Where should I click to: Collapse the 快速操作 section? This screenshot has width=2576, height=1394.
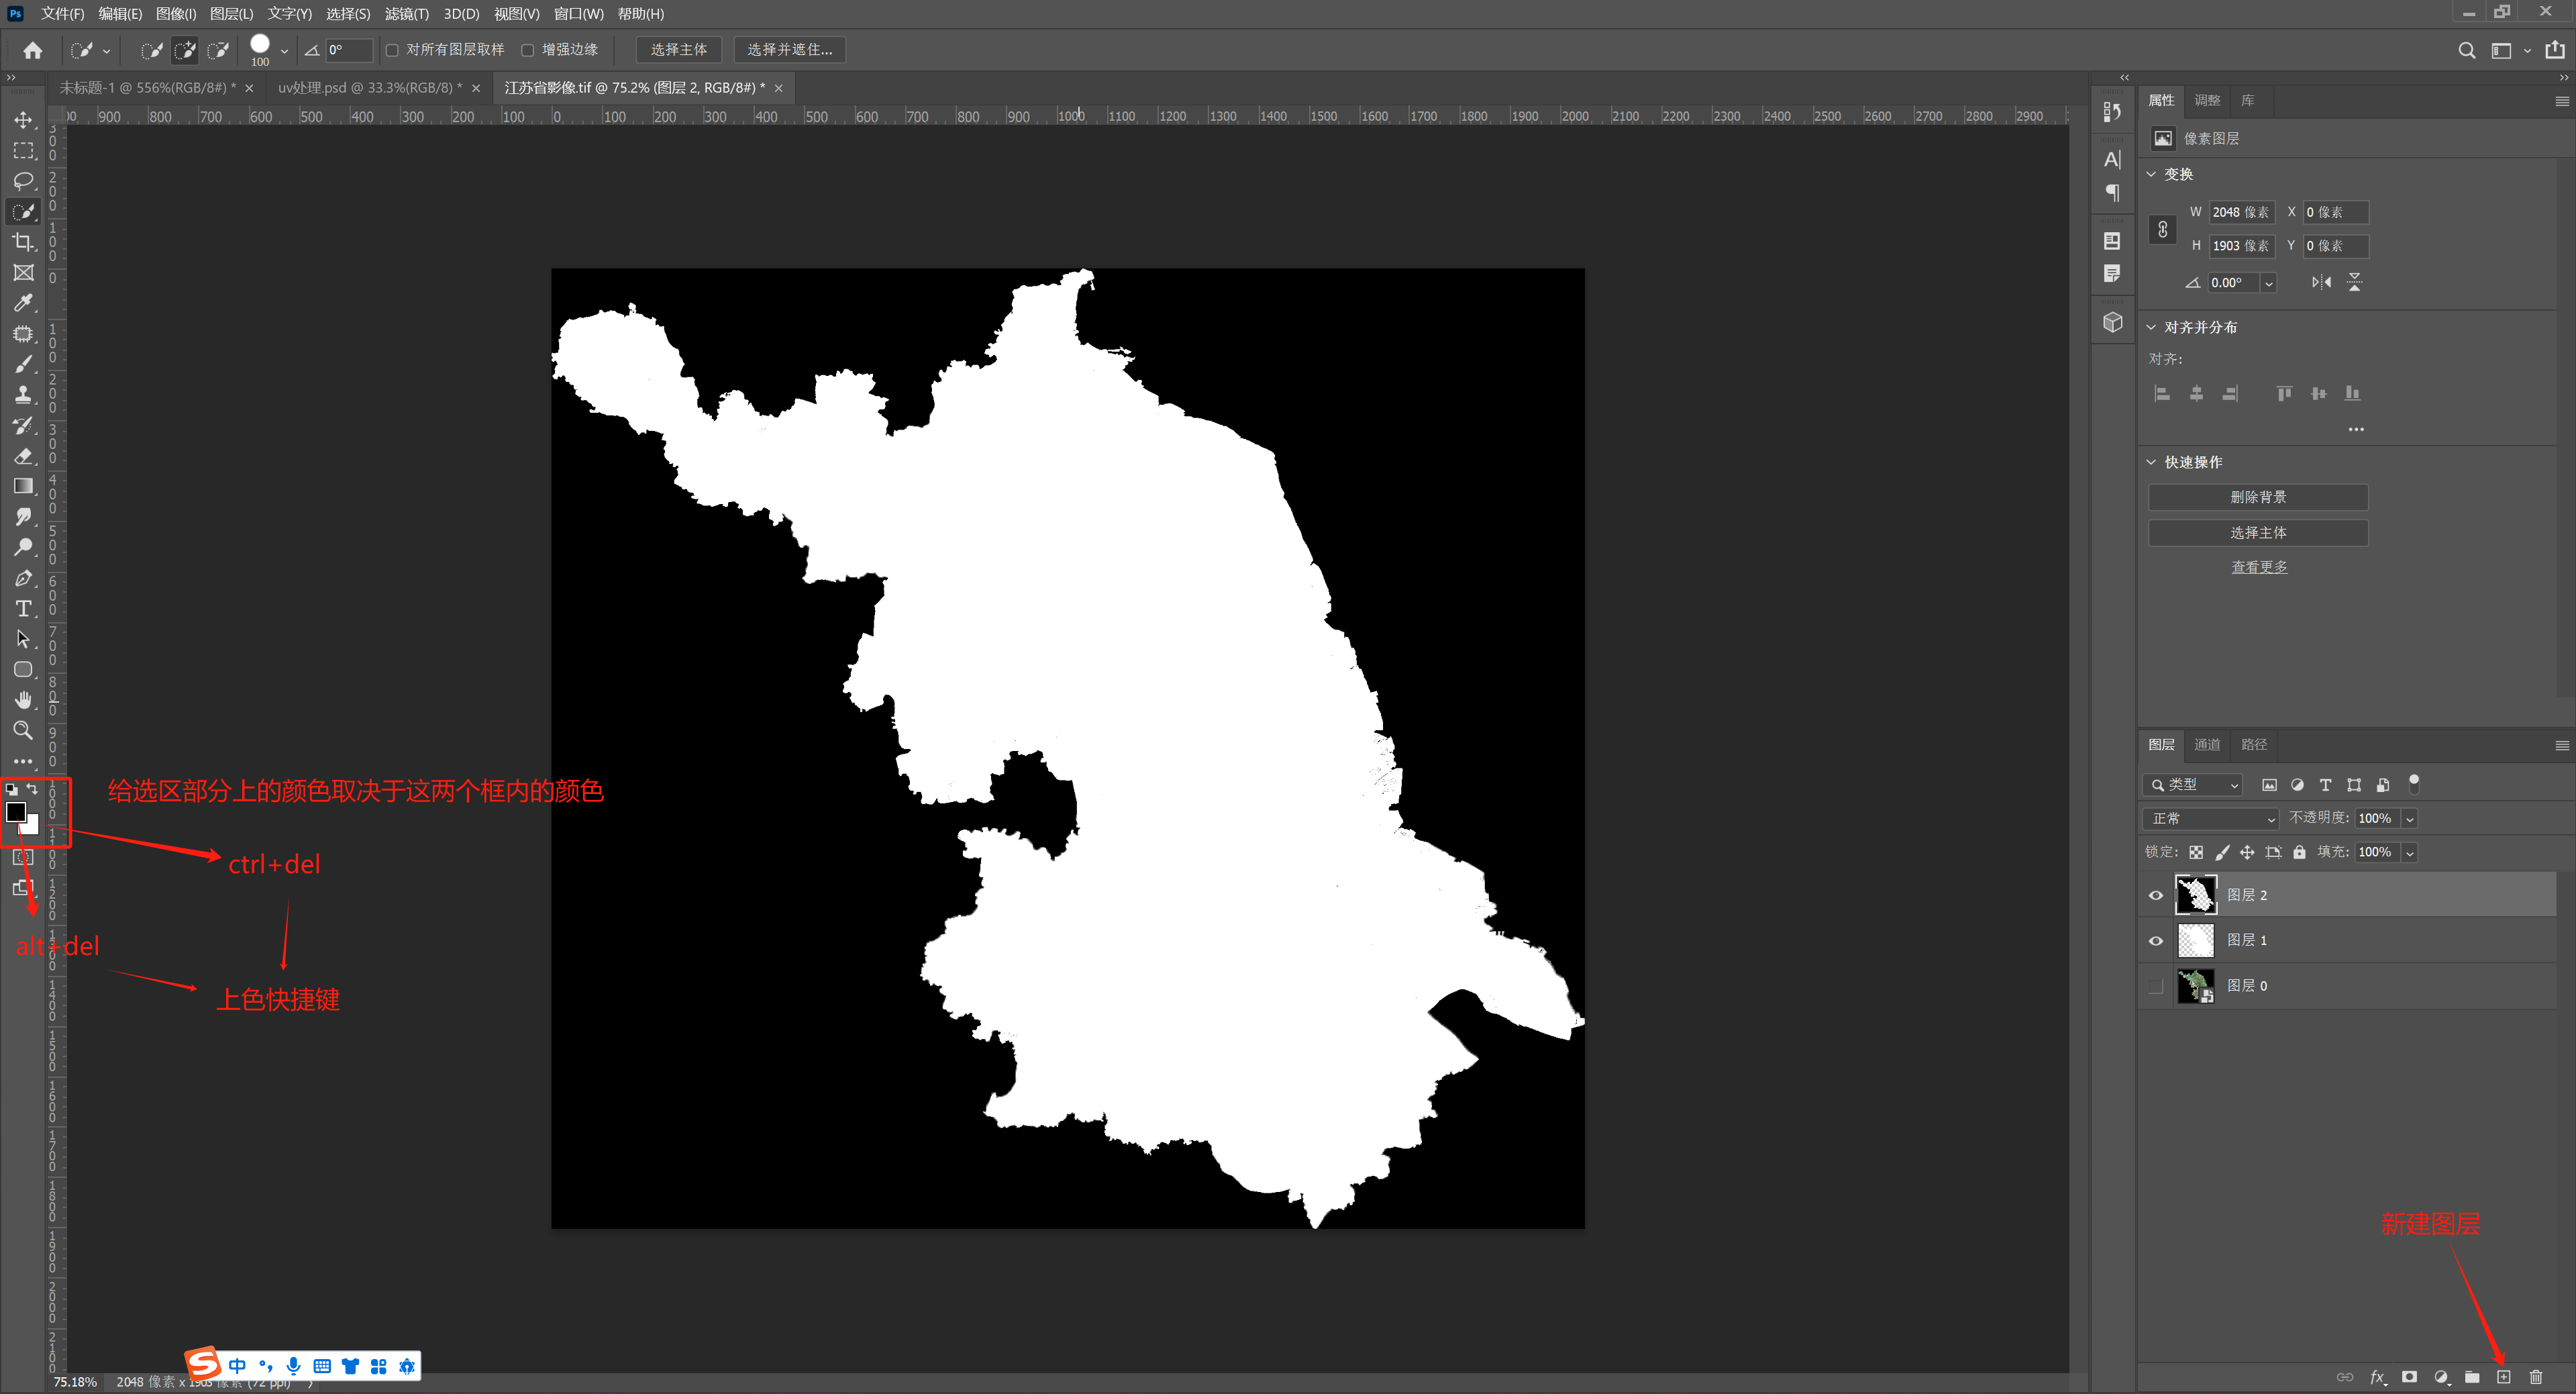pos(2152,462)
